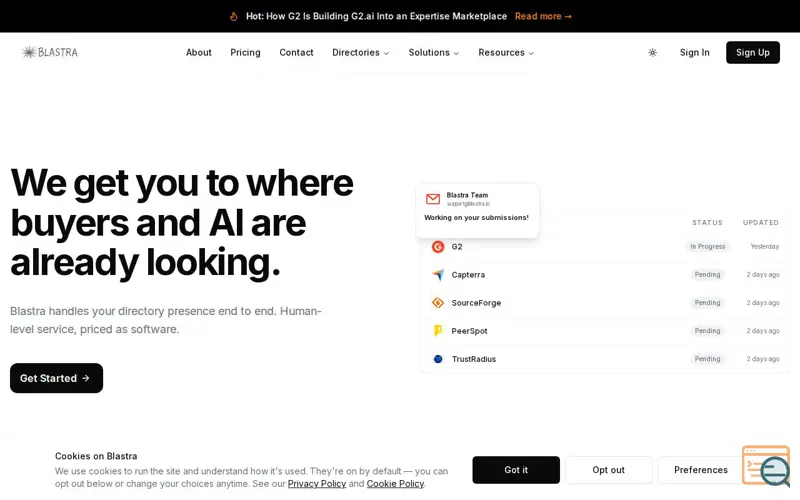Click the Blastra logo in the header
The image size is (800, 500).
[x=49, y=52]
